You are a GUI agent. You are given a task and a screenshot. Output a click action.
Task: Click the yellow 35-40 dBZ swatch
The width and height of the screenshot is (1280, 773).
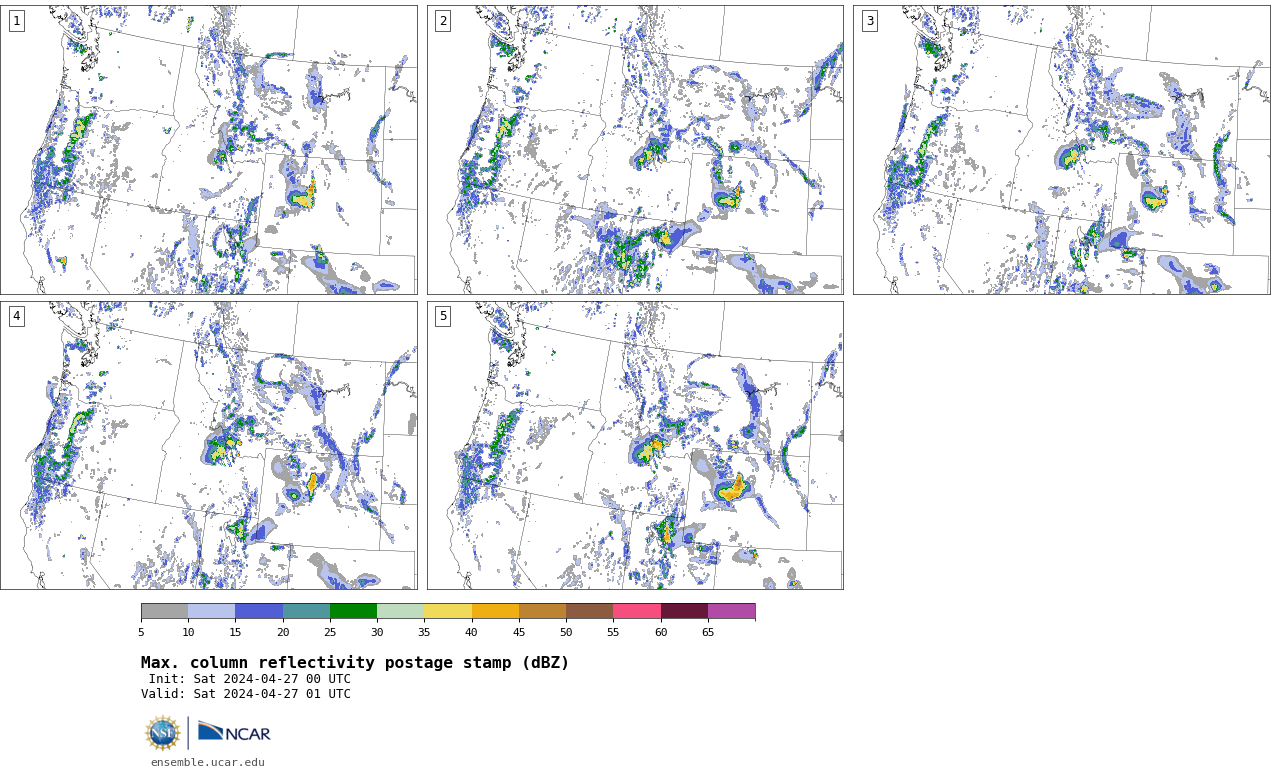[x=448, y=611]
